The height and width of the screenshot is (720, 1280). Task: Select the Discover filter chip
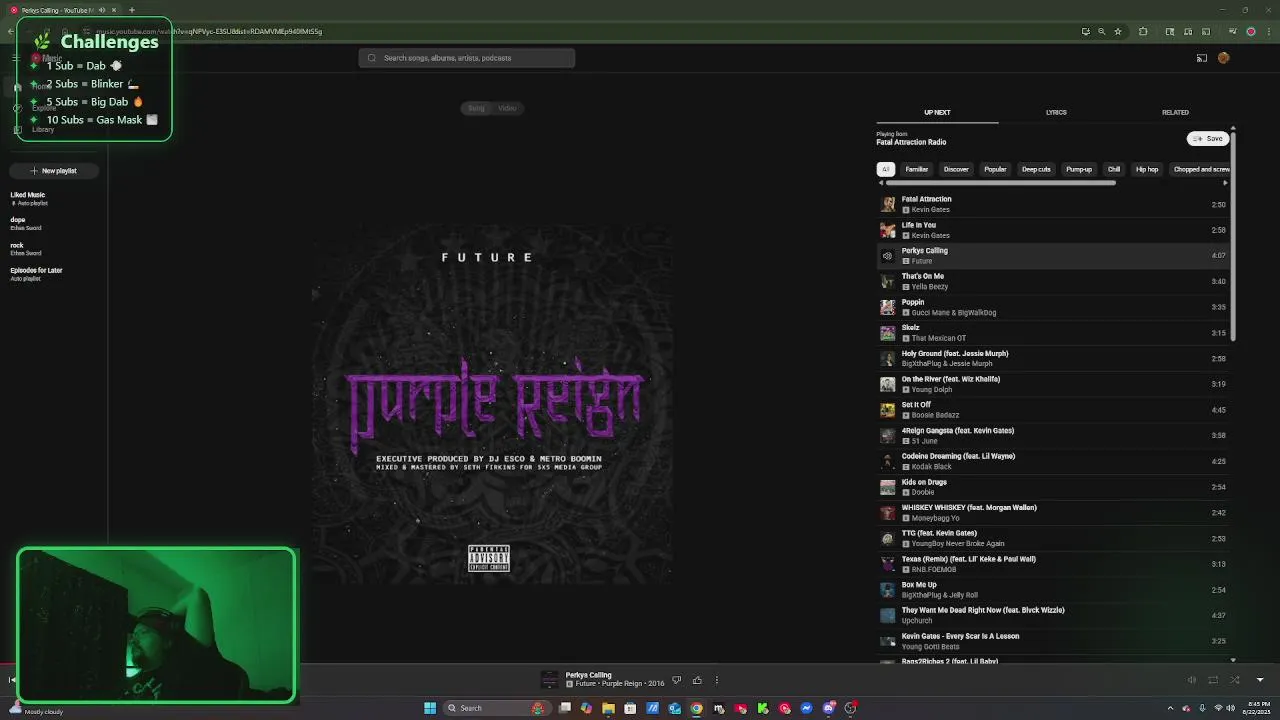pyautogui.click(x=956, y=169)
